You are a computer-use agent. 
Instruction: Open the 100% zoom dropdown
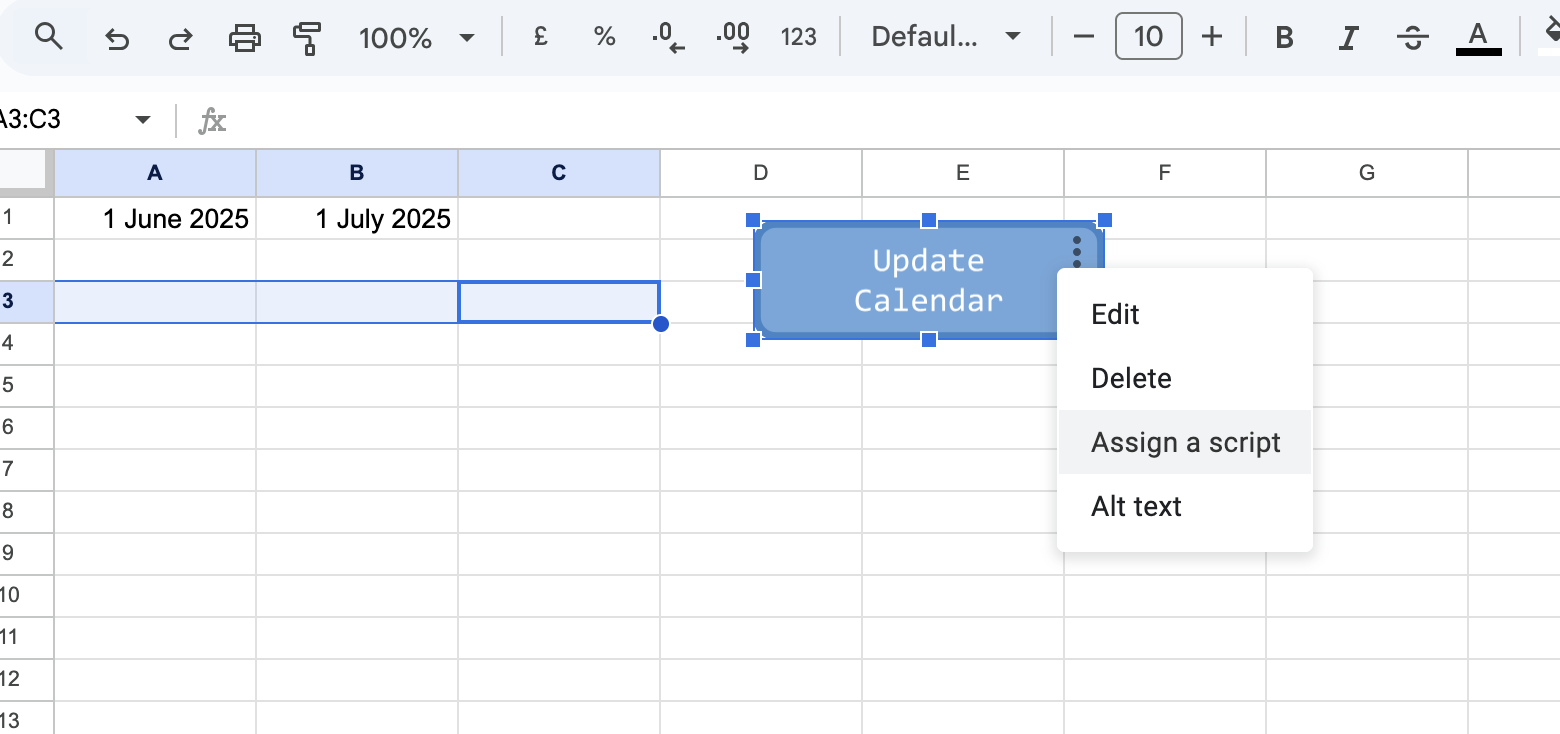[x=416, y=38]
